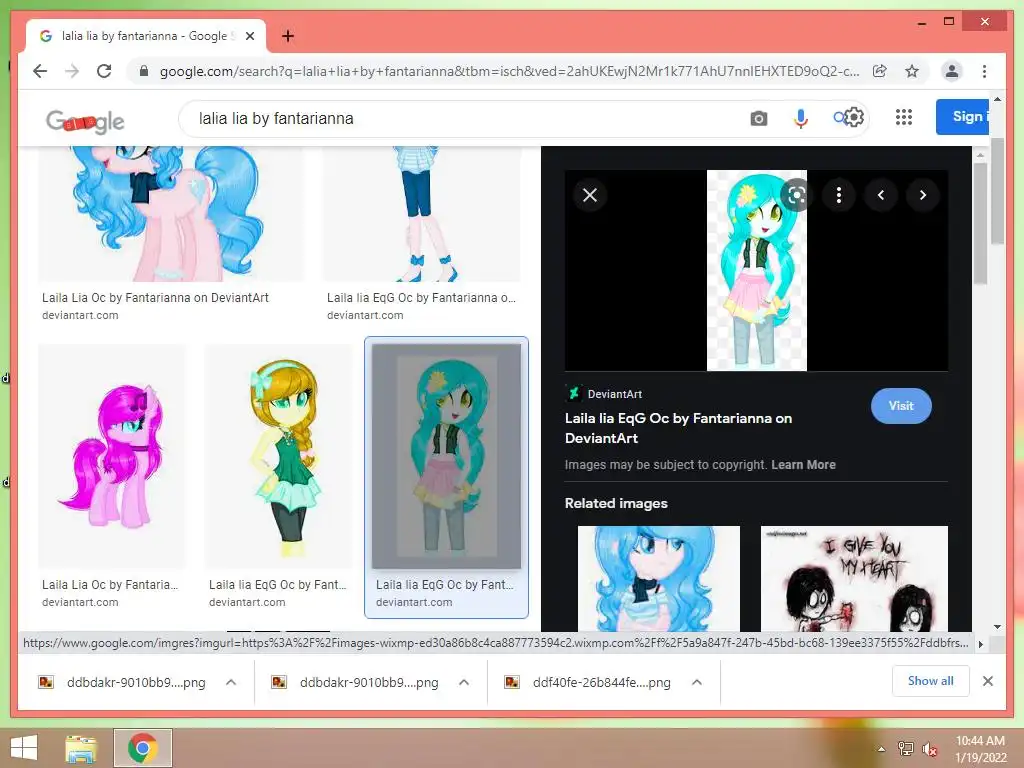This screenshot has height=768, width=1024.
Task: Open the network tray icon
Action: pos(906,749)
